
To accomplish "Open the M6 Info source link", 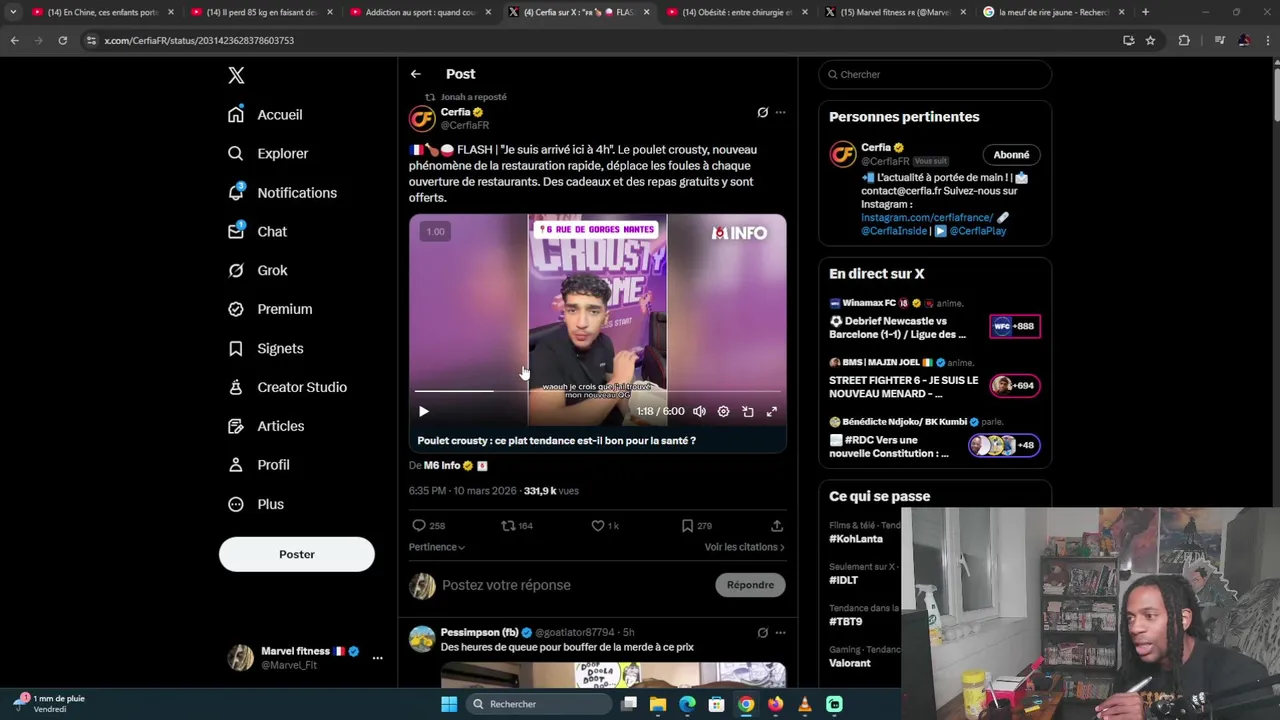I will point(442,465).
